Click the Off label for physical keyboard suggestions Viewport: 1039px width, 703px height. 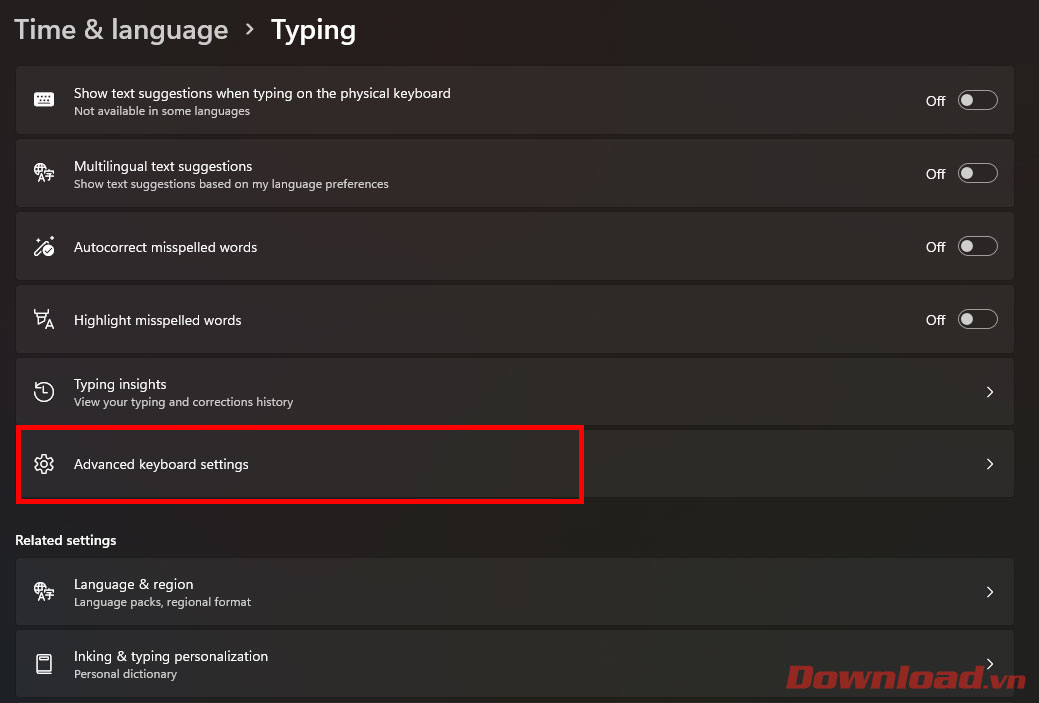coord(935,101)
